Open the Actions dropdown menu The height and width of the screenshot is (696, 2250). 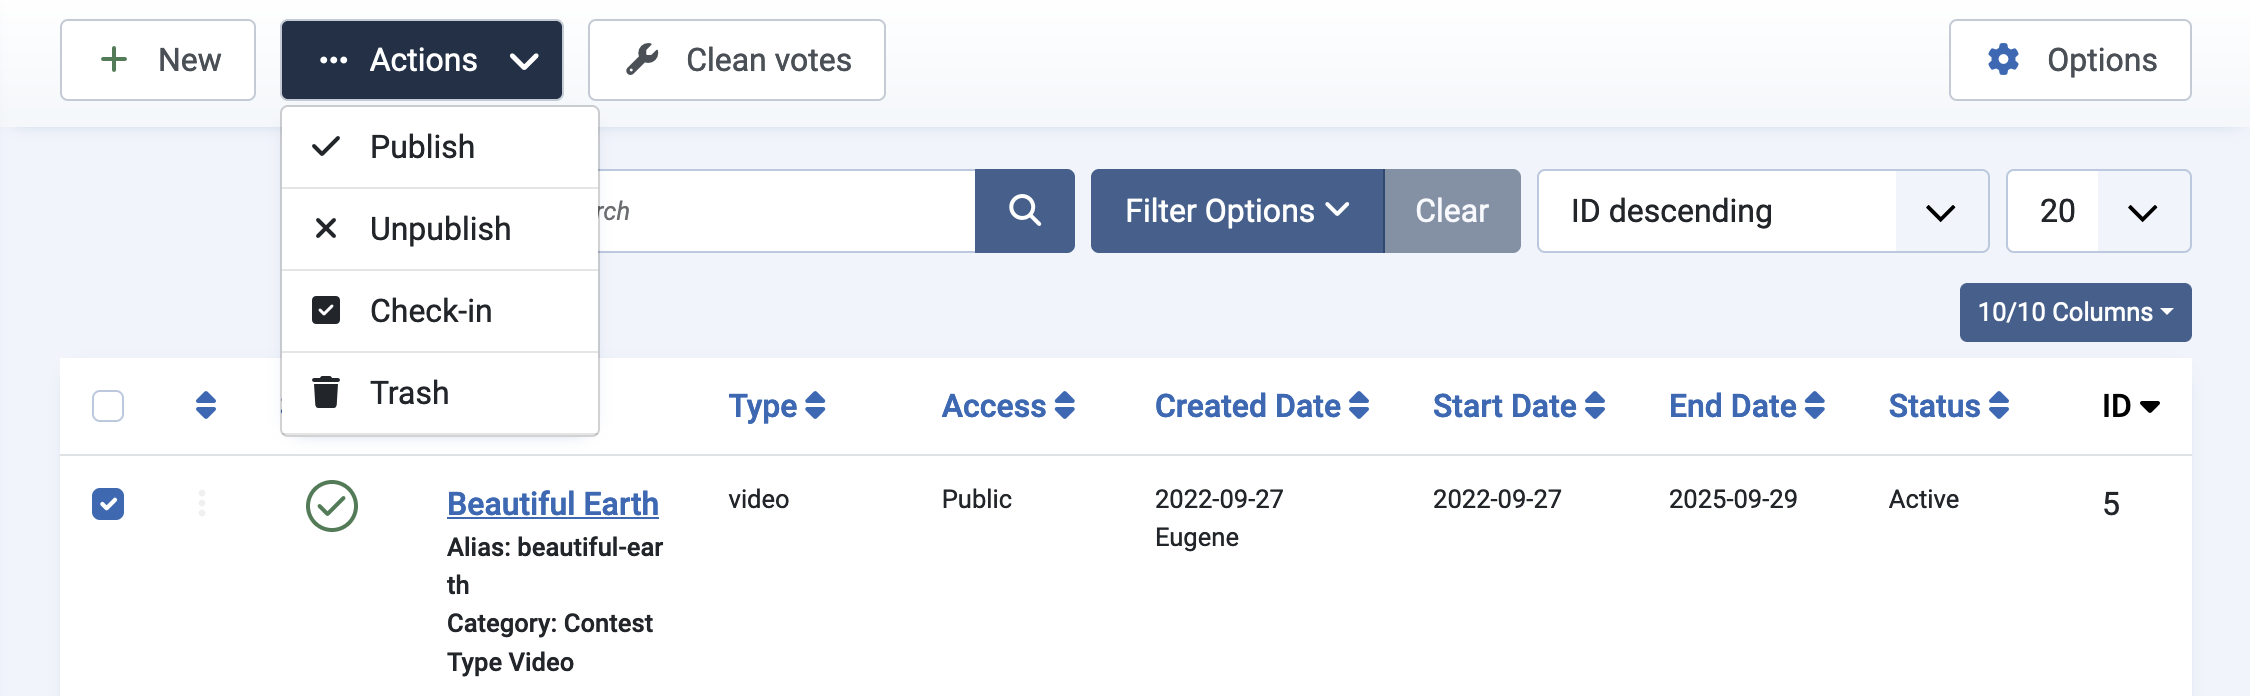coord(422,60)
